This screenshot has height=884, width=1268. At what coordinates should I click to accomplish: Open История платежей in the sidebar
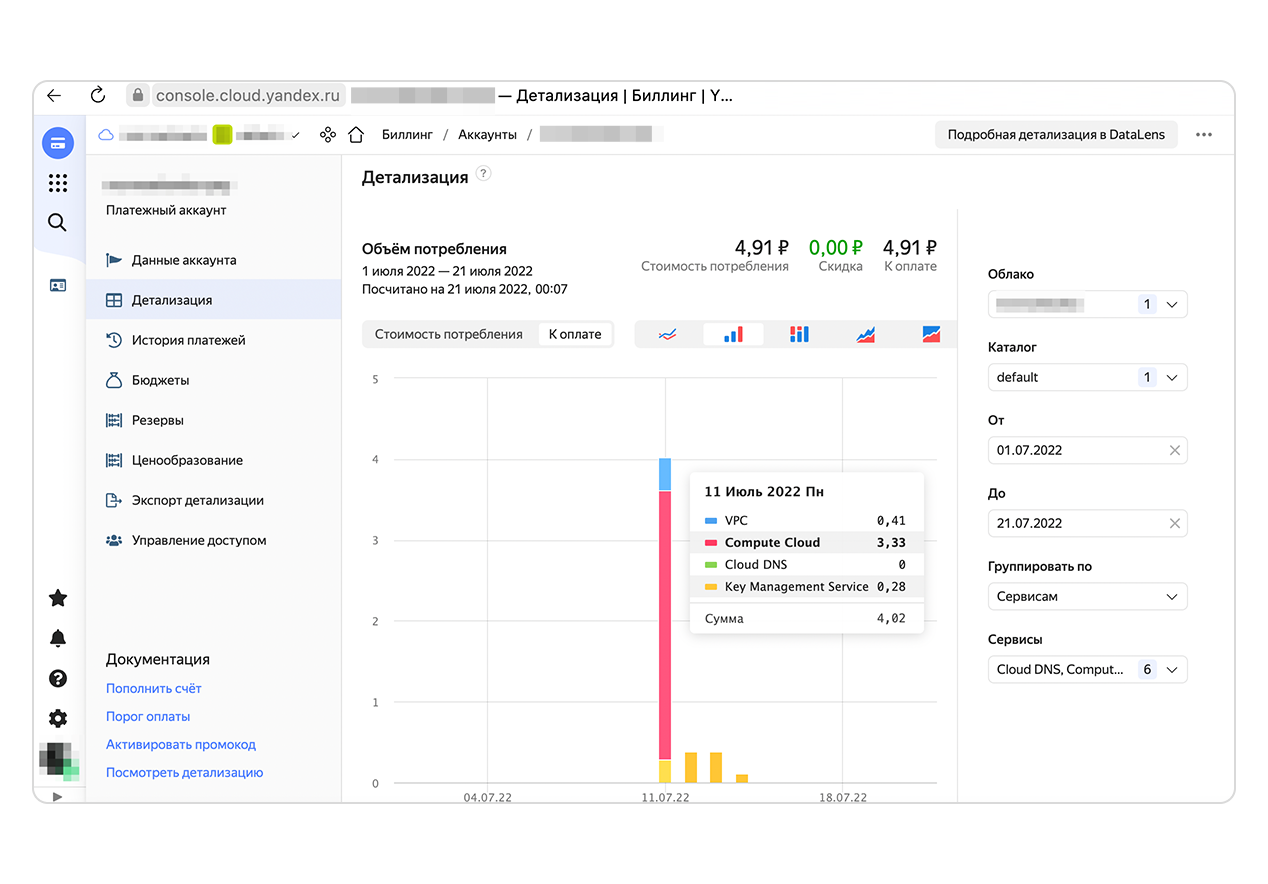[x=213, y=340]
